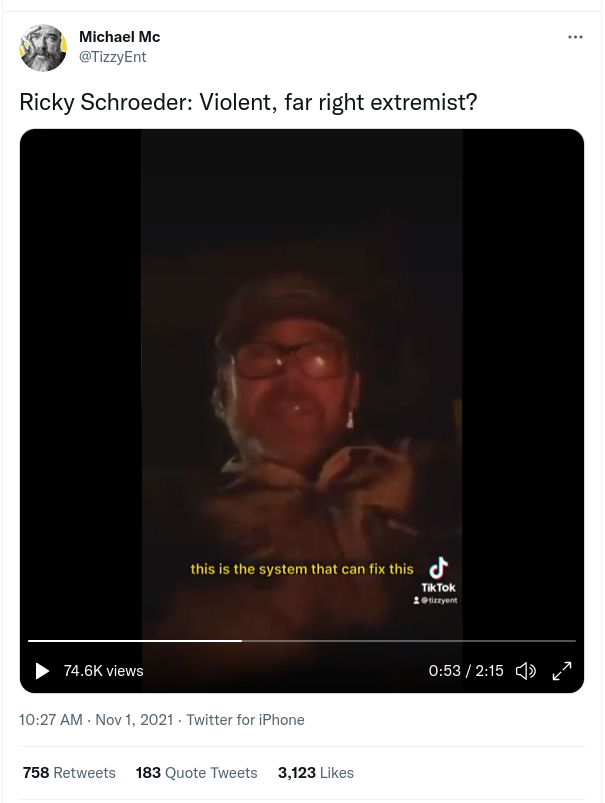Click the Ricky Schroeder tweet text

coord(248,102)
